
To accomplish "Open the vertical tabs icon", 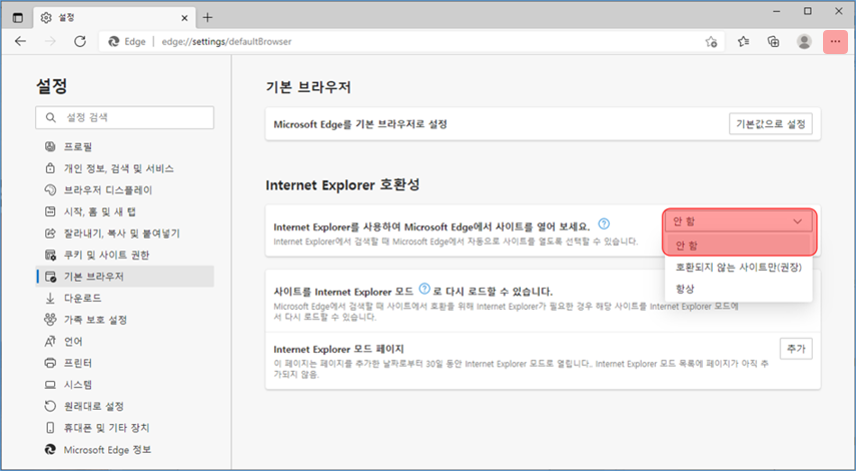I will pyautogui.click(x=18, y=17).
